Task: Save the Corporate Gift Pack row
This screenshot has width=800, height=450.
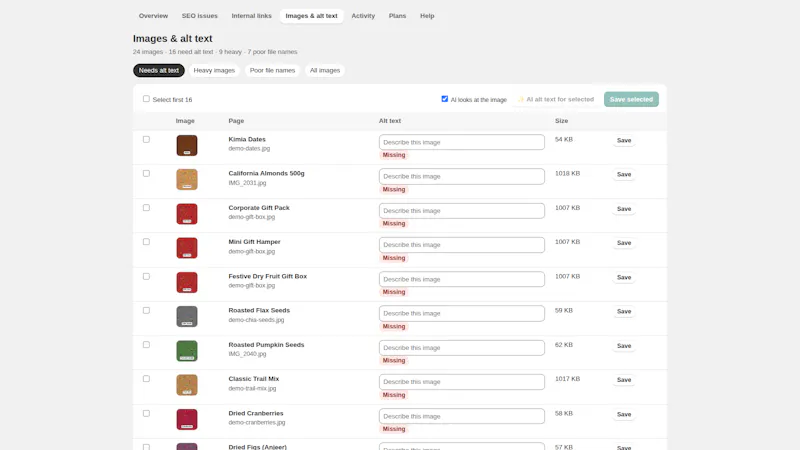Action: click(x=624, y=209)
